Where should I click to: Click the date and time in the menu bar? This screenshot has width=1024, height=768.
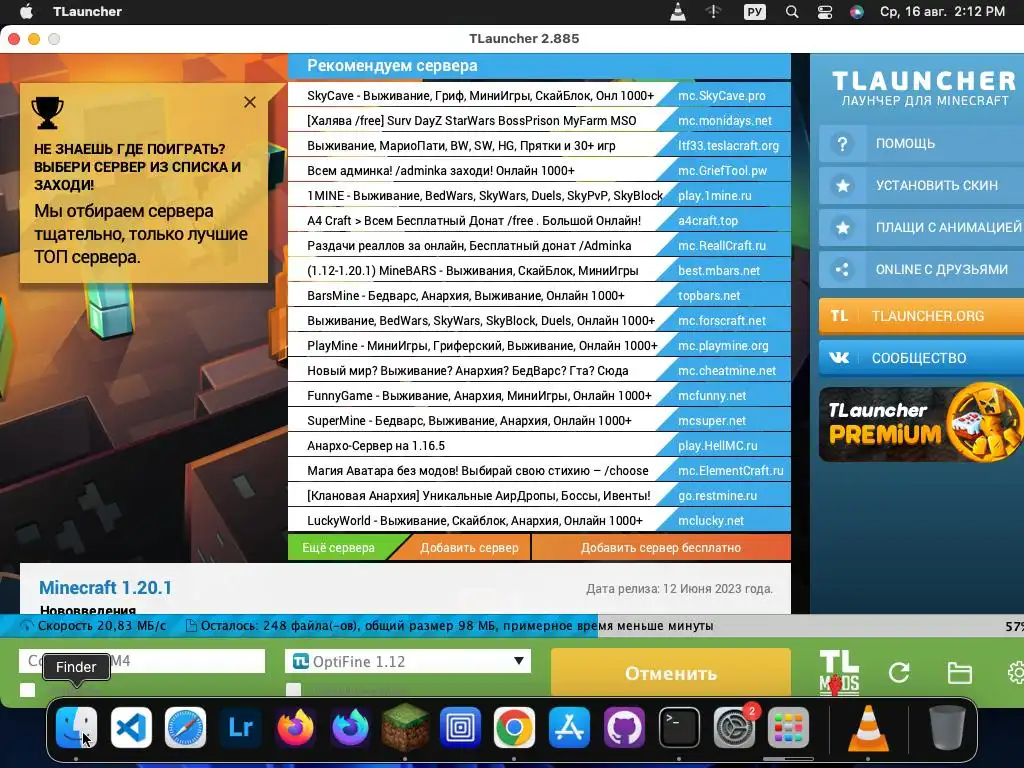click(x=942, y=11)
